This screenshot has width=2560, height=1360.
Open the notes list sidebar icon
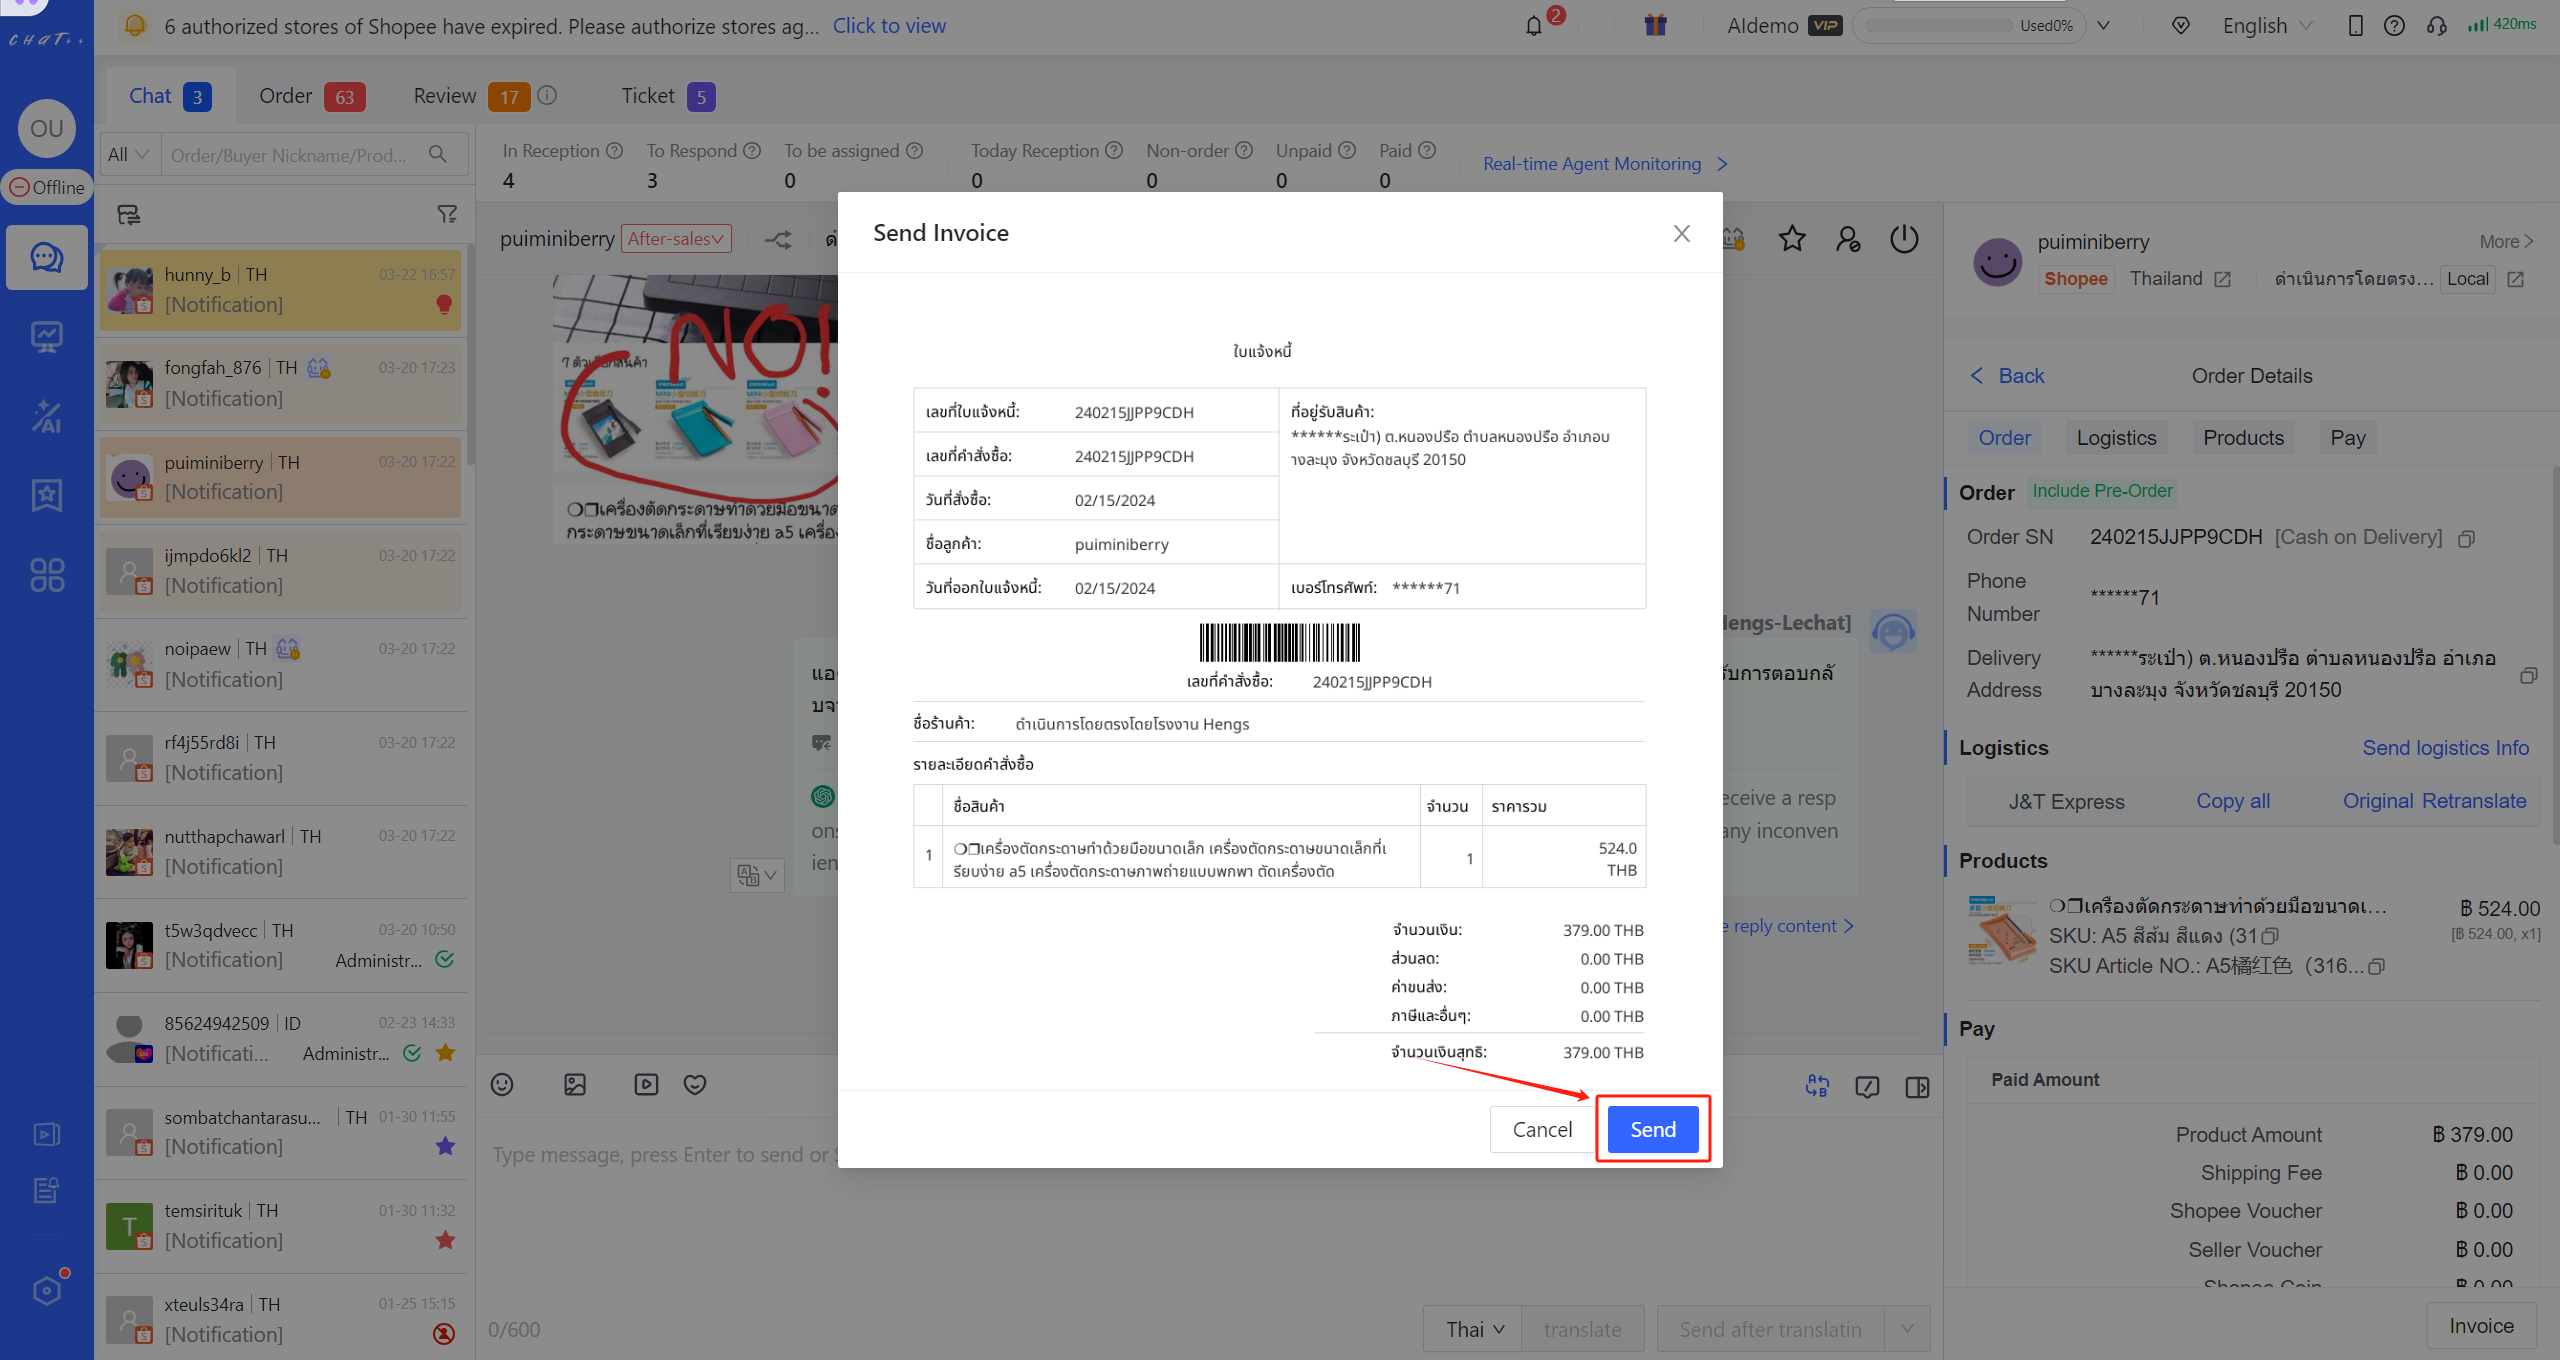[47, 1190]
